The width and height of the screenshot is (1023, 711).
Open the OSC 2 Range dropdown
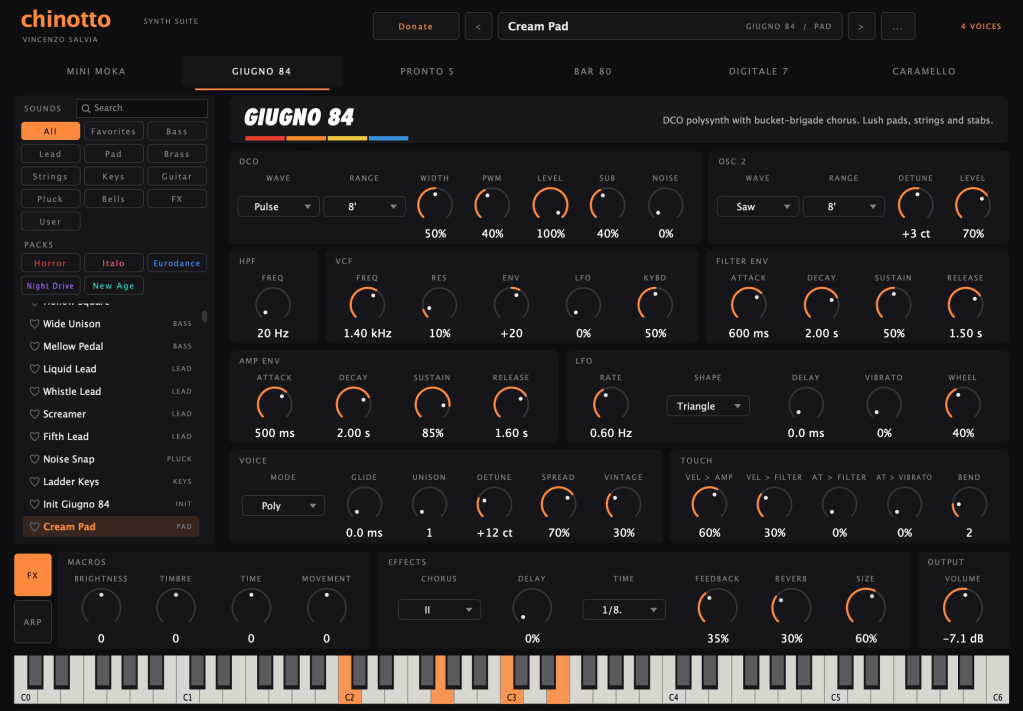[x=844, y=207]
